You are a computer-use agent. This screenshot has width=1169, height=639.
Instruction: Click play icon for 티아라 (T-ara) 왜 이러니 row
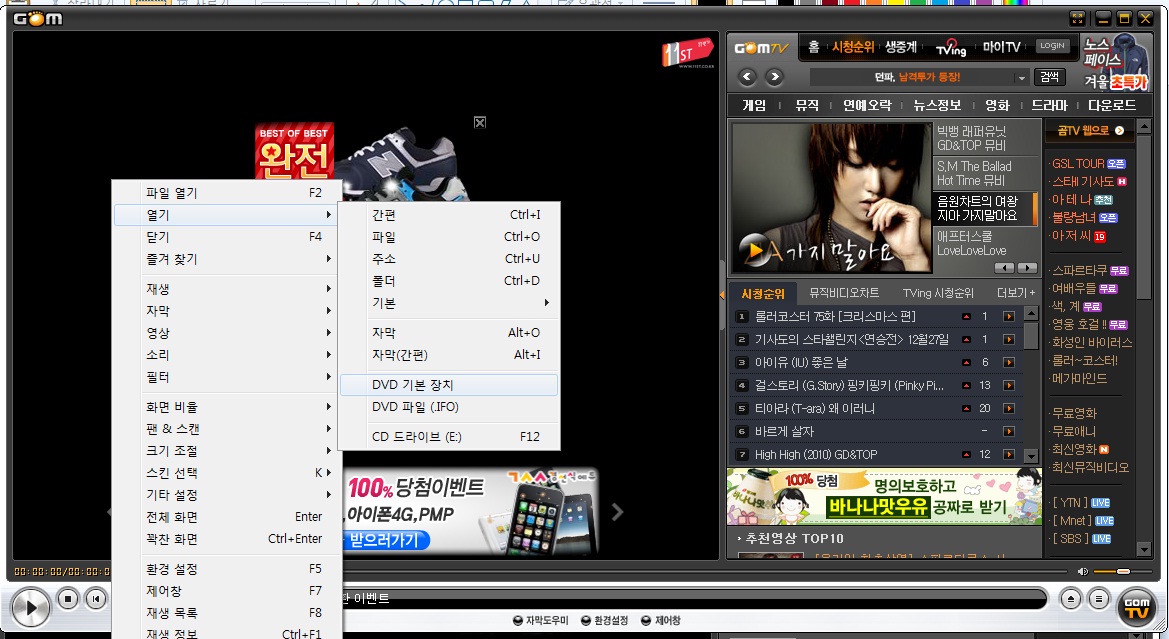coord(1009,409)
